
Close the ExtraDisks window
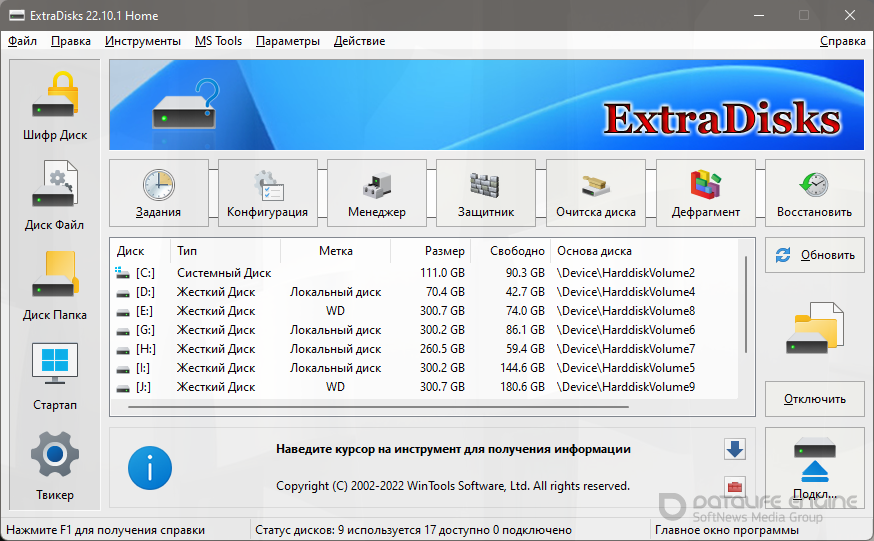[849, 15]
